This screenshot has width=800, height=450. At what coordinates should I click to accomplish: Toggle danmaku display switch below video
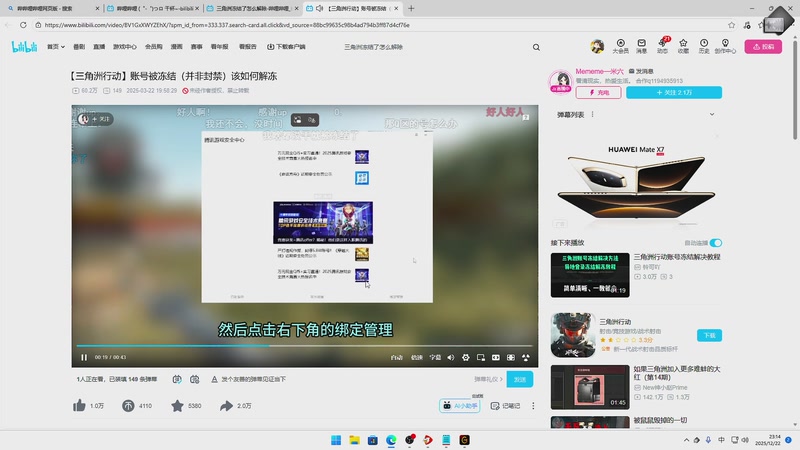pyautogui.click(x=177, y=379)
